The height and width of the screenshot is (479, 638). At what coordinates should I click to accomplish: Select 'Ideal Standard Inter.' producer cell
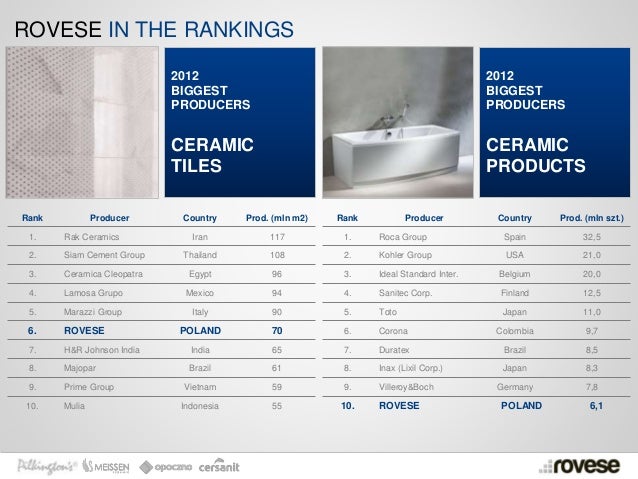(418, 274)
